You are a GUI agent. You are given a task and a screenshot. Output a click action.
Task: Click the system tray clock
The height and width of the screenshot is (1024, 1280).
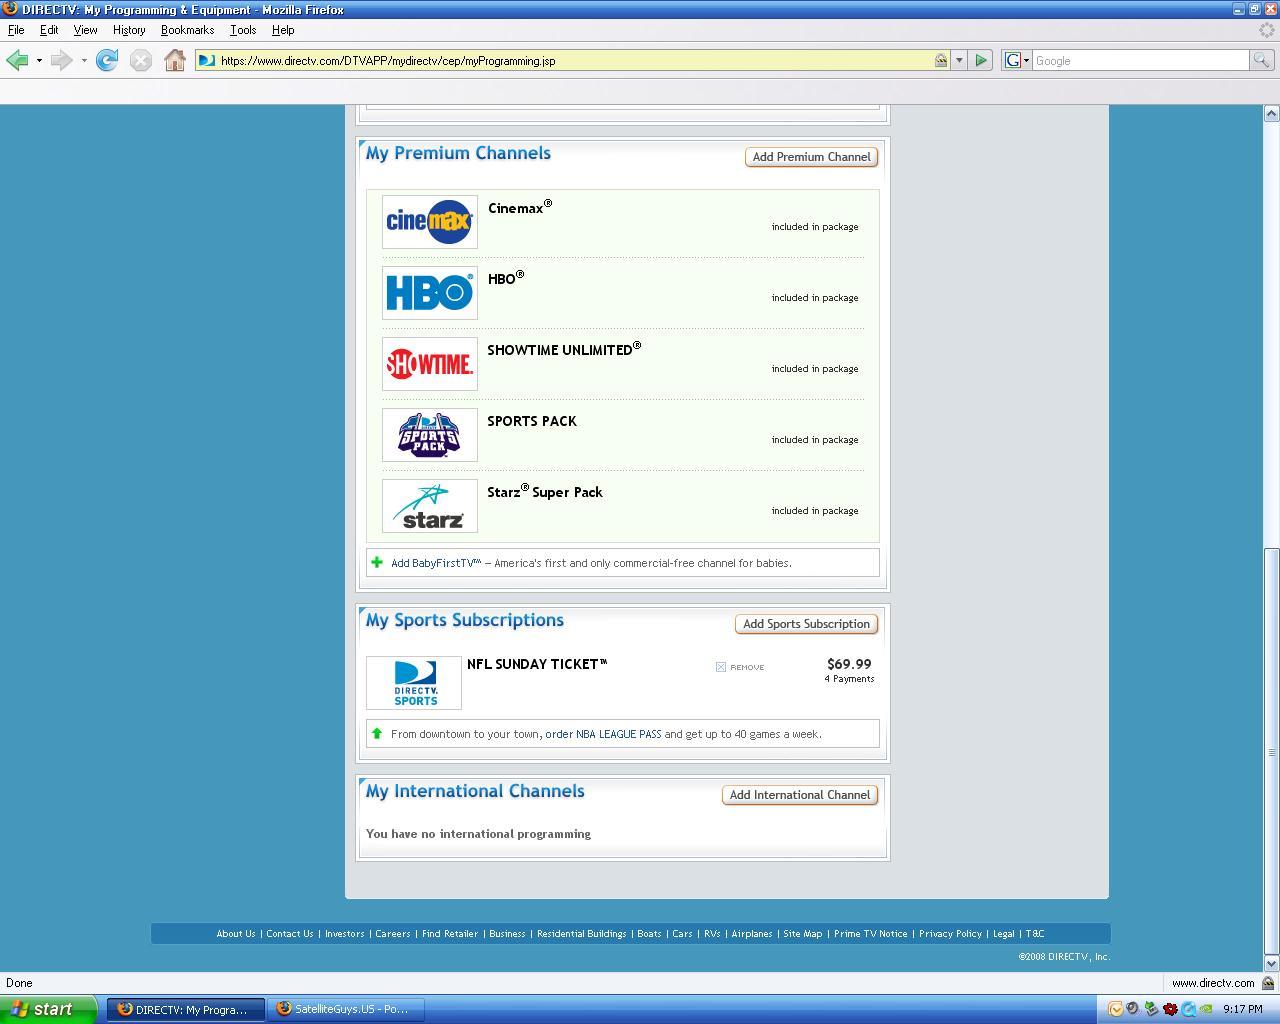point(1242,1009)
